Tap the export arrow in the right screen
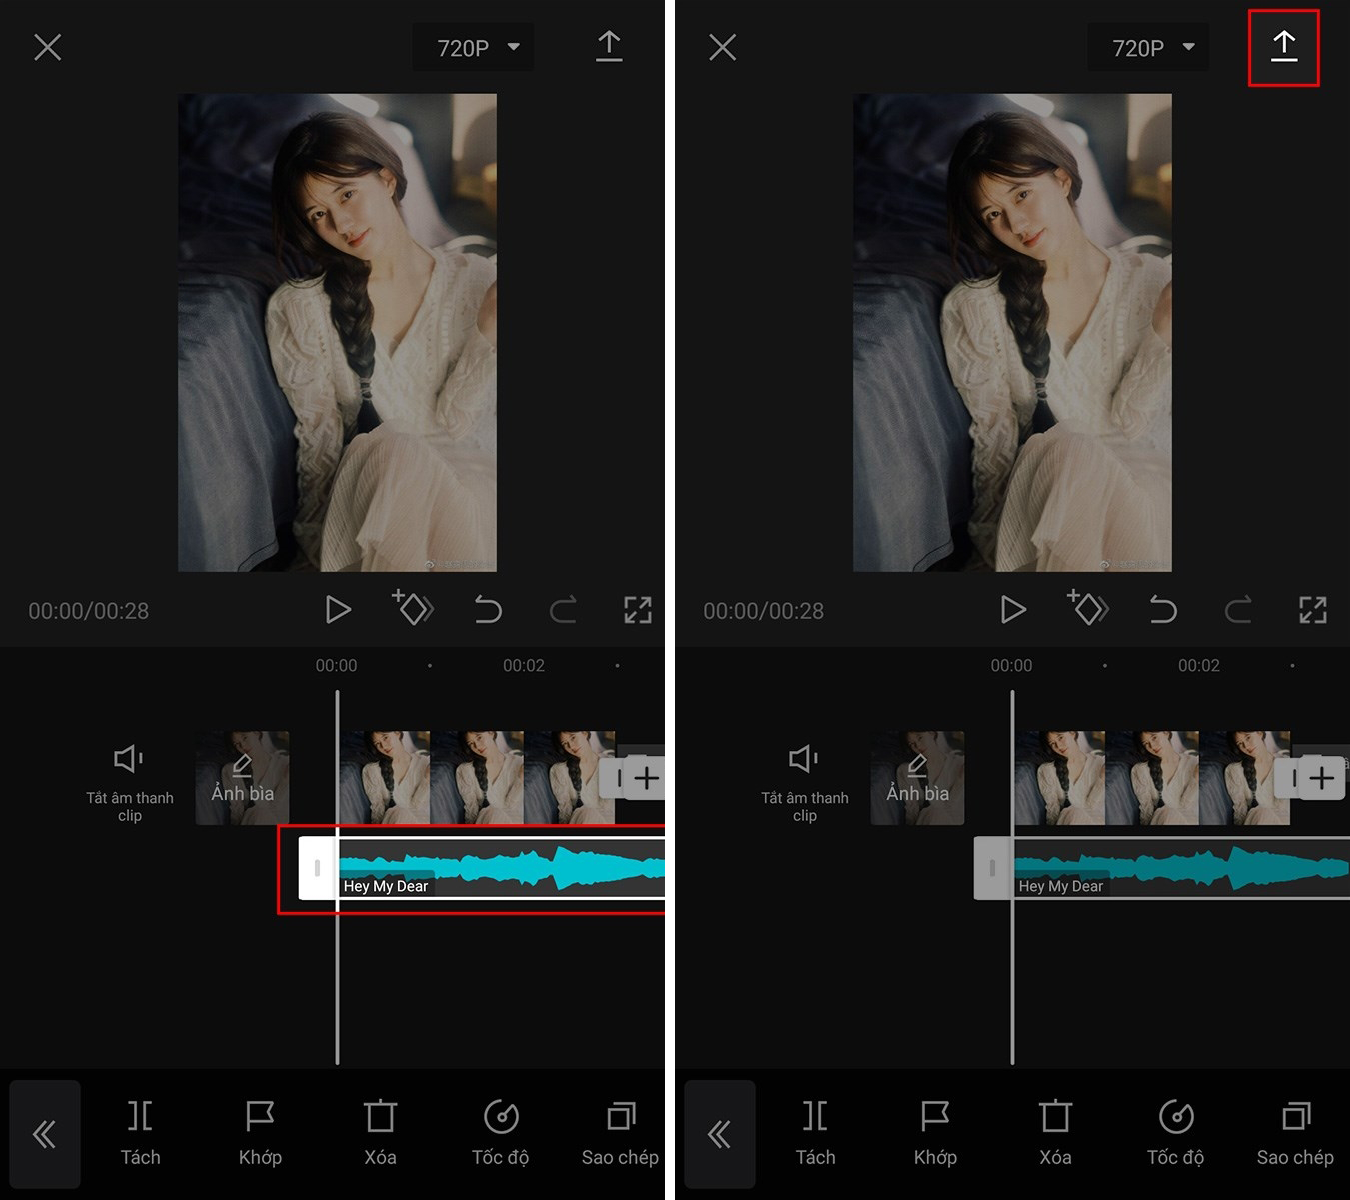The height and width of the screenshot is (1200, 1350). (x=1284, y=46)
